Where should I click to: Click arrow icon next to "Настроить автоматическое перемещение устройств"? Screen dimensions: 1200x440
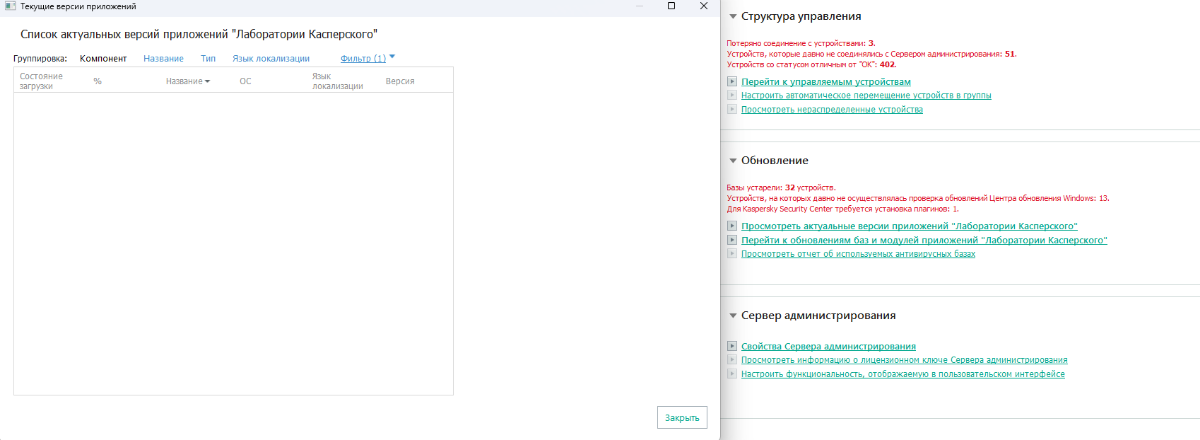coord(732,95)
